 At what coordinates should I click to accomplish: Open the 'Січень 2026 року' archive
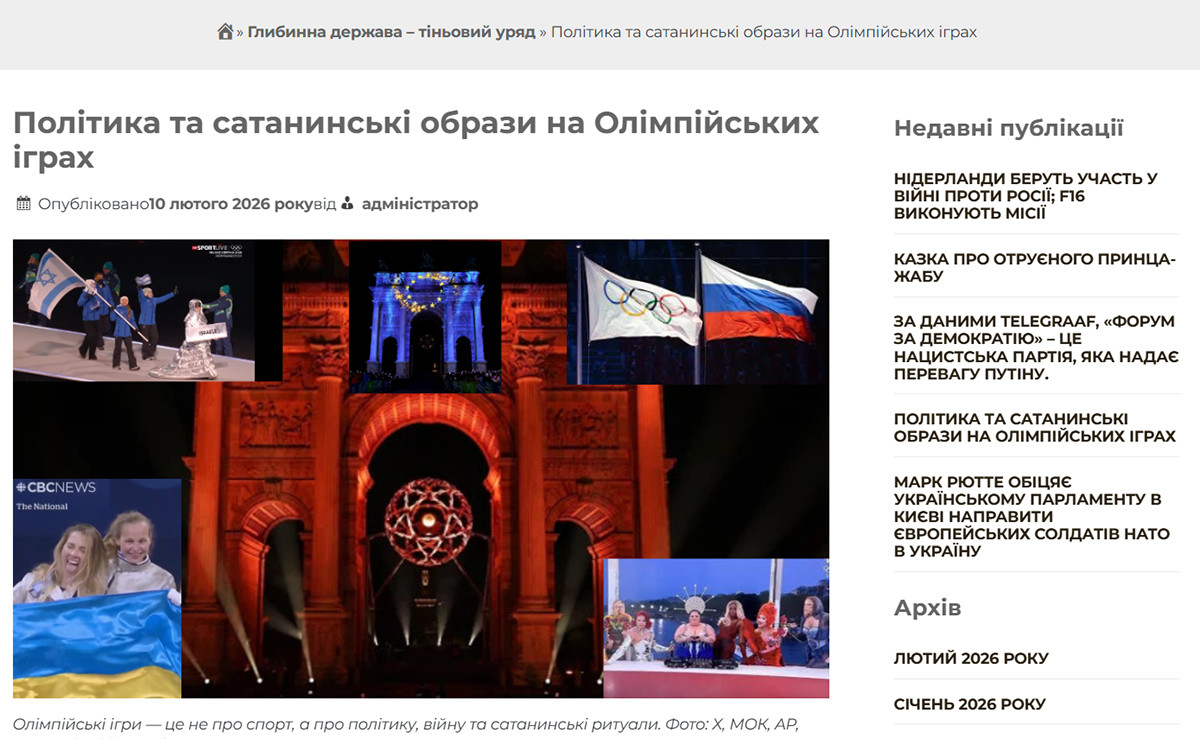(x=969, y=704)
